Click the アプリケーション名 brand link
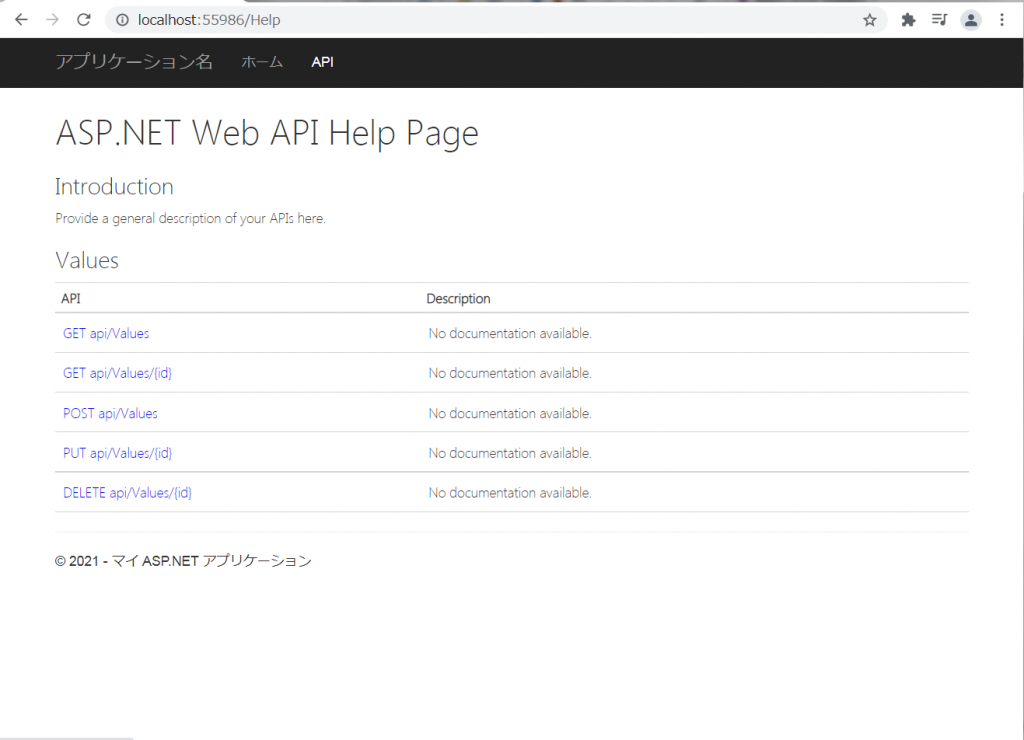This screenshot has height=740, width=1024. click(x=135, y=62)
